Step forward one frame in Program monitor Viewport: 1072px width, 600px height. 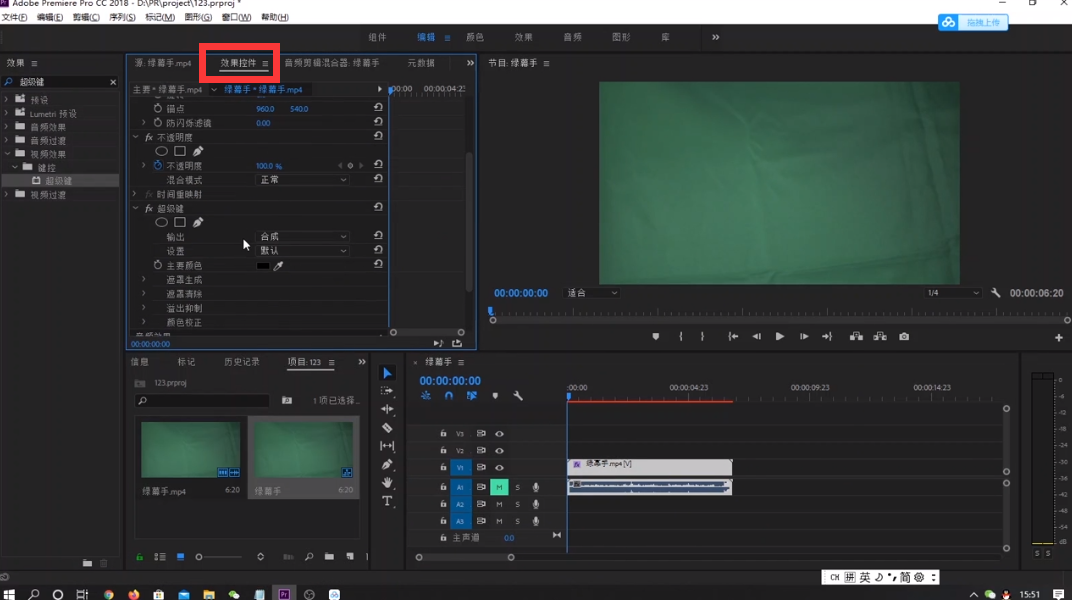tap(804, 336)
